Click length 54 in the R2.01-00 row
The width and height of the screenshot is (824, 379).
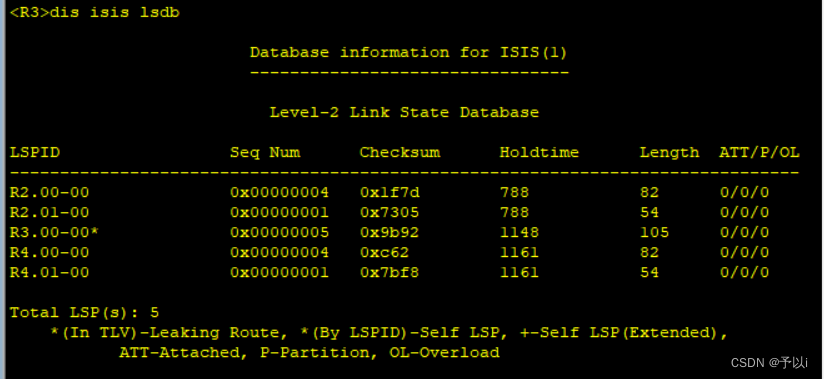point(650,213)
